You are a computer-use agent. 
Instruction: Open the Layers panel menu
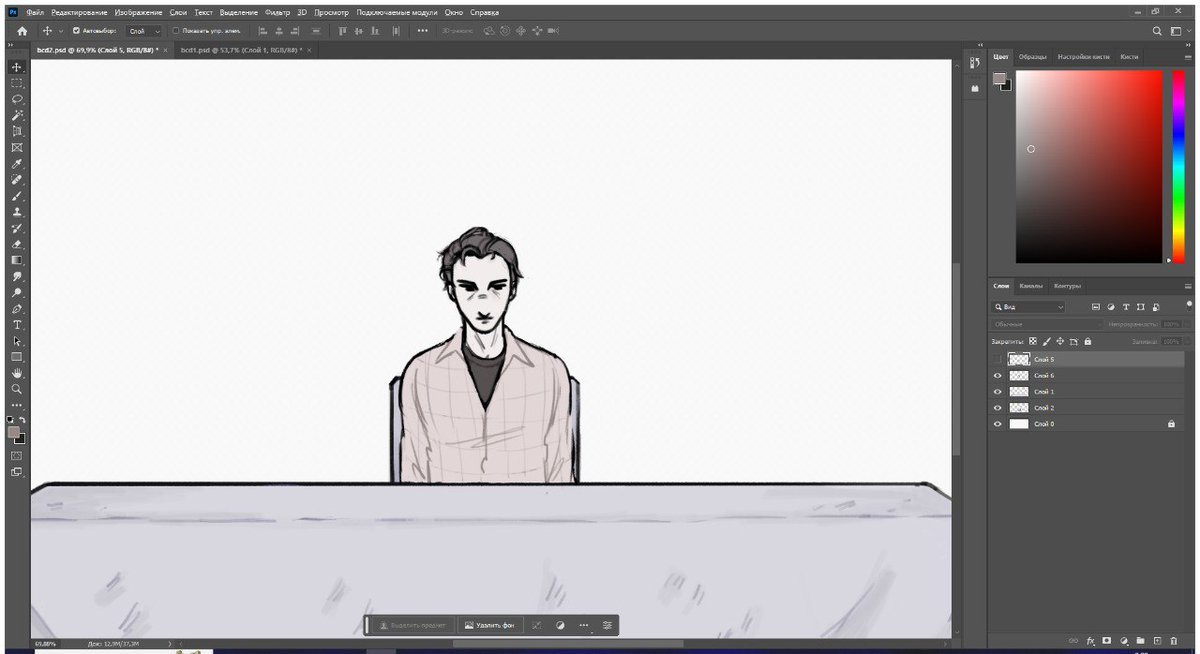click(1186, 286)
